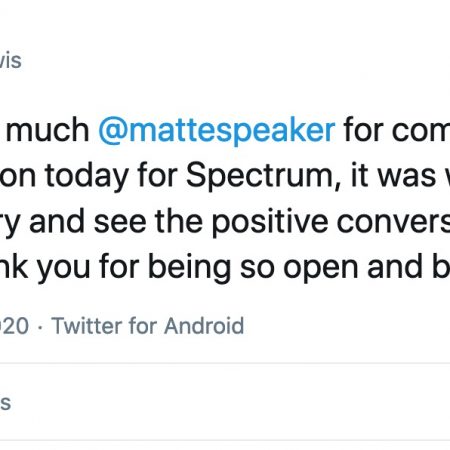Open the @mattespeaker mention link

click(217, 130)
